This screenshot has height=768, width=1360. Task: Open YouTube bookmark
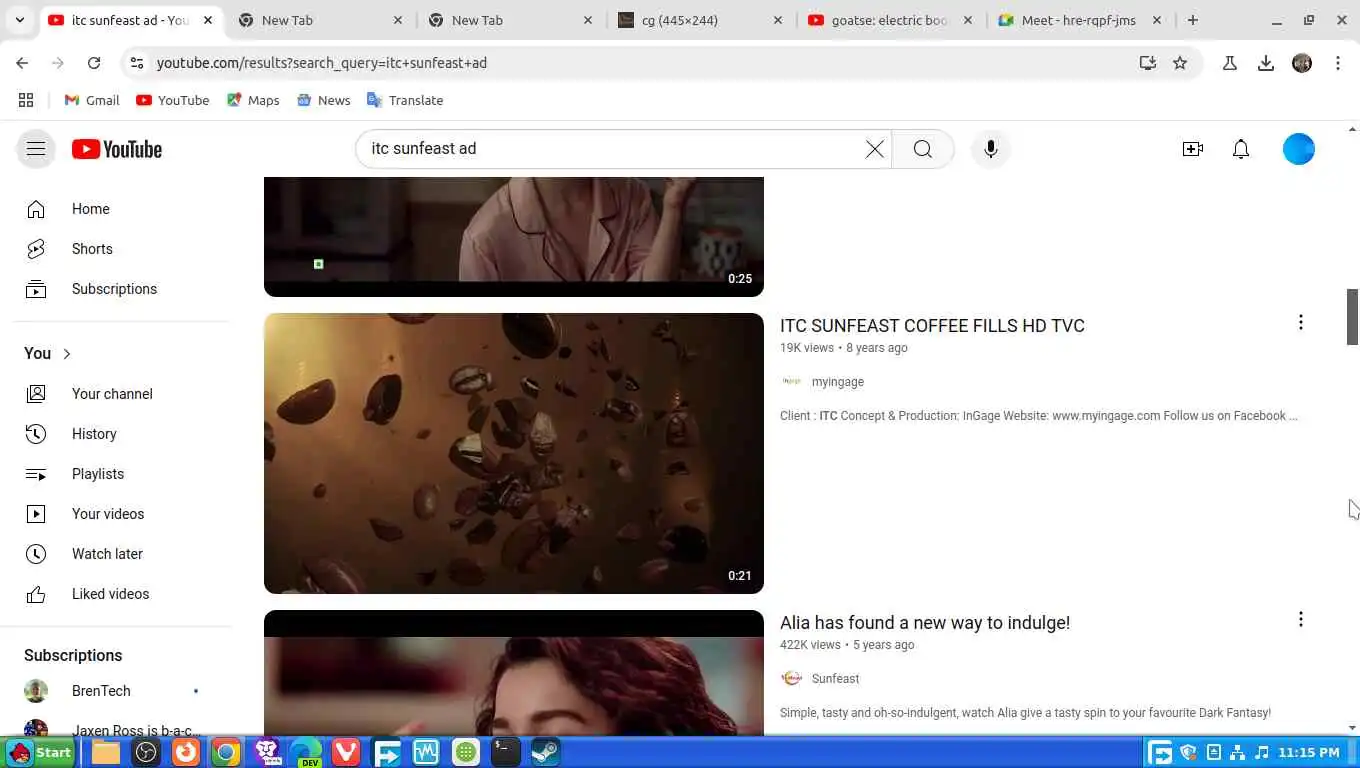[173, 100]
